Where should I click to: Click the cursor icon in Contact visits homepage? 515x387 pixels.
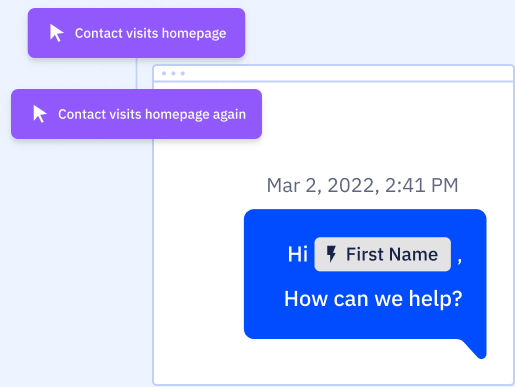coord(56,33)
